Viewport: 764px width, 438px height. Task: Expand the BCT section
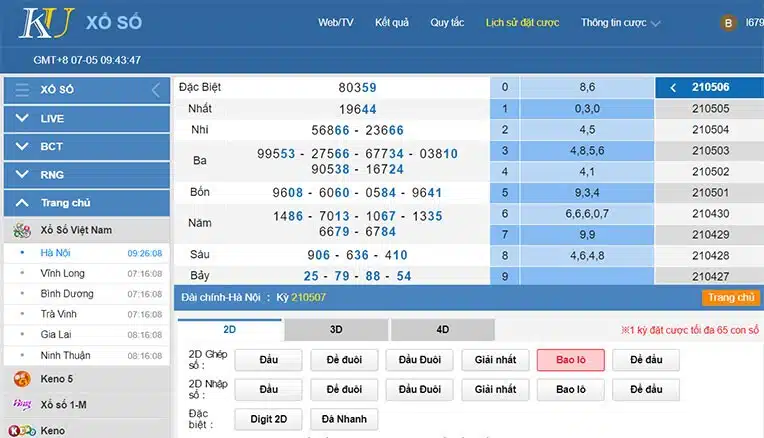click(87, 147)
